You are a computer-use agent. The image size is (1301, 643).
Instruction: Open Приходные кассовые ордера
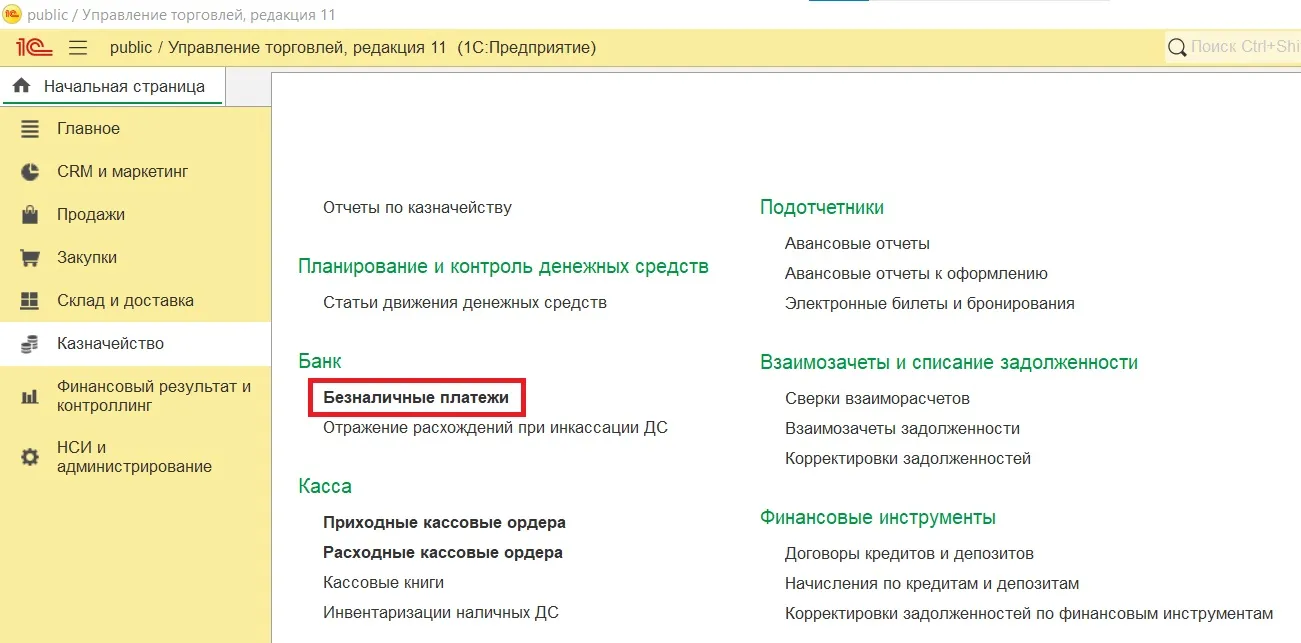point(444,522)
